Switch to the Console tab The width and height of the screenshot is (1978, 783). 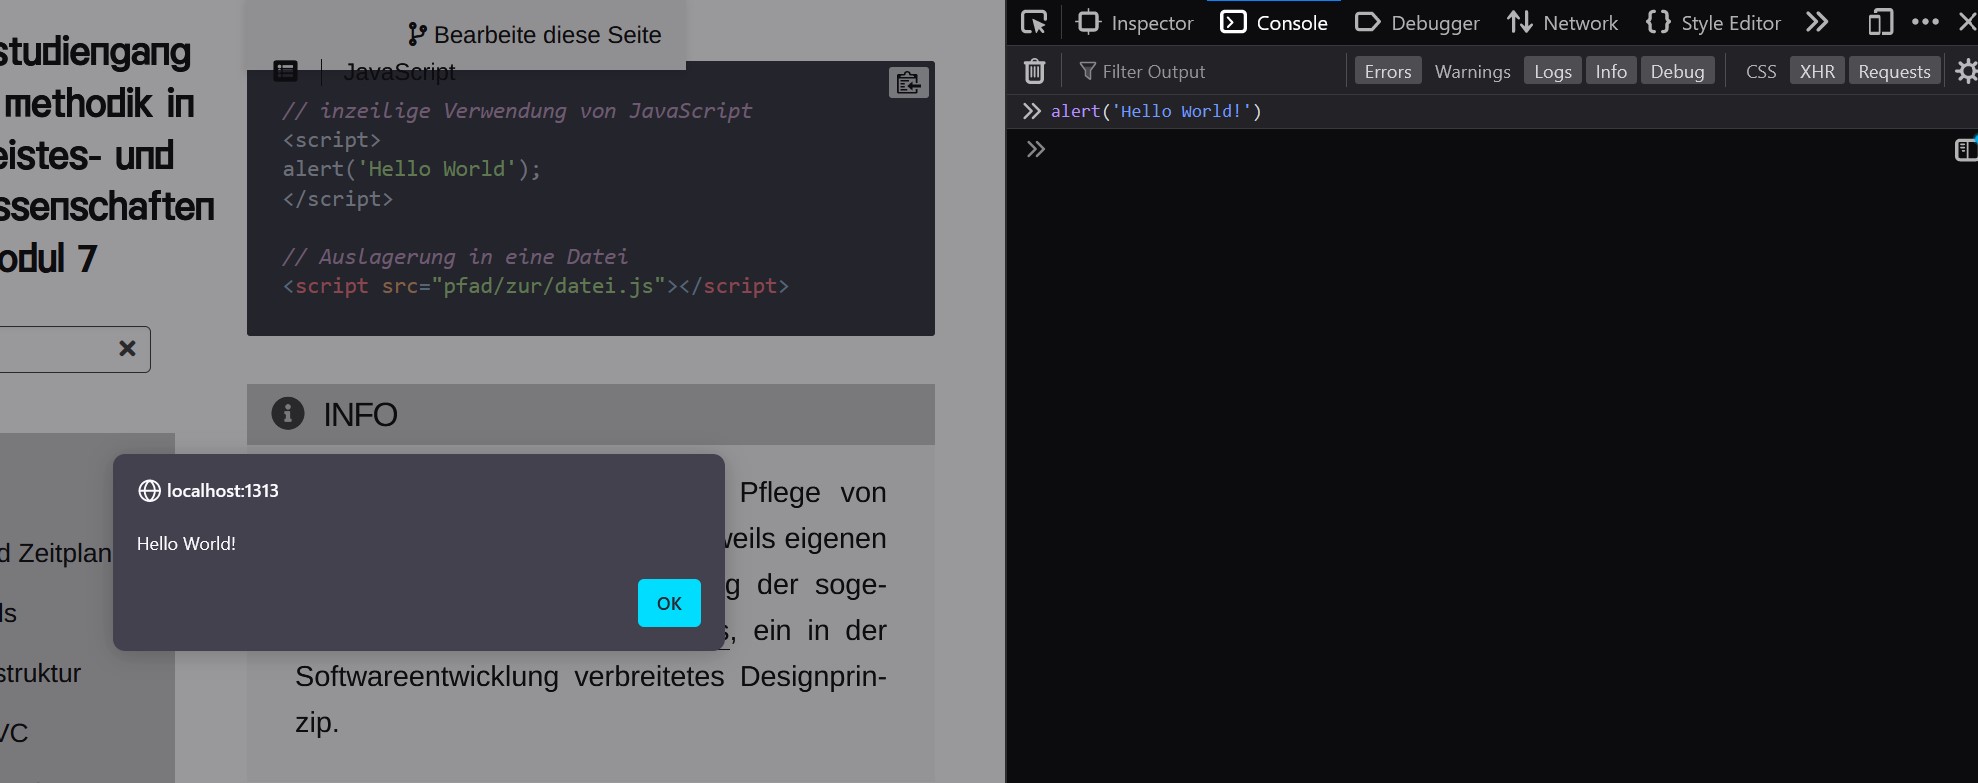[x=1275, y=22]
